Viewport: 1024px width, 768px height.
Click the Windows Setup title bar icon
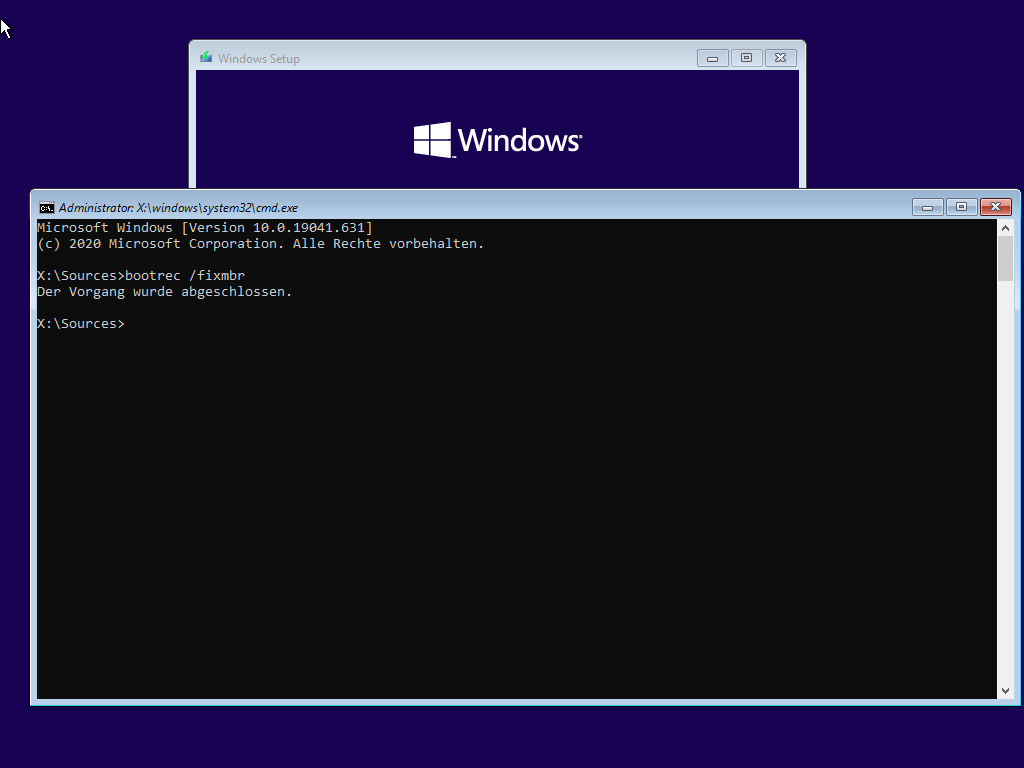tap(206, 58)
